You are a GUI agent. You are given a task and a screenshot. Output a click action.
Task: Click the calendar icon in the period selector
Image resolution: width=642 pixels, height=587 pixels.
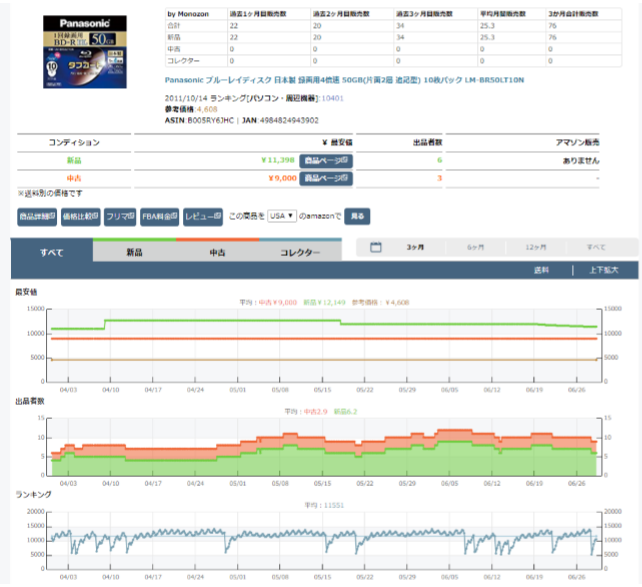pos(375,247)
